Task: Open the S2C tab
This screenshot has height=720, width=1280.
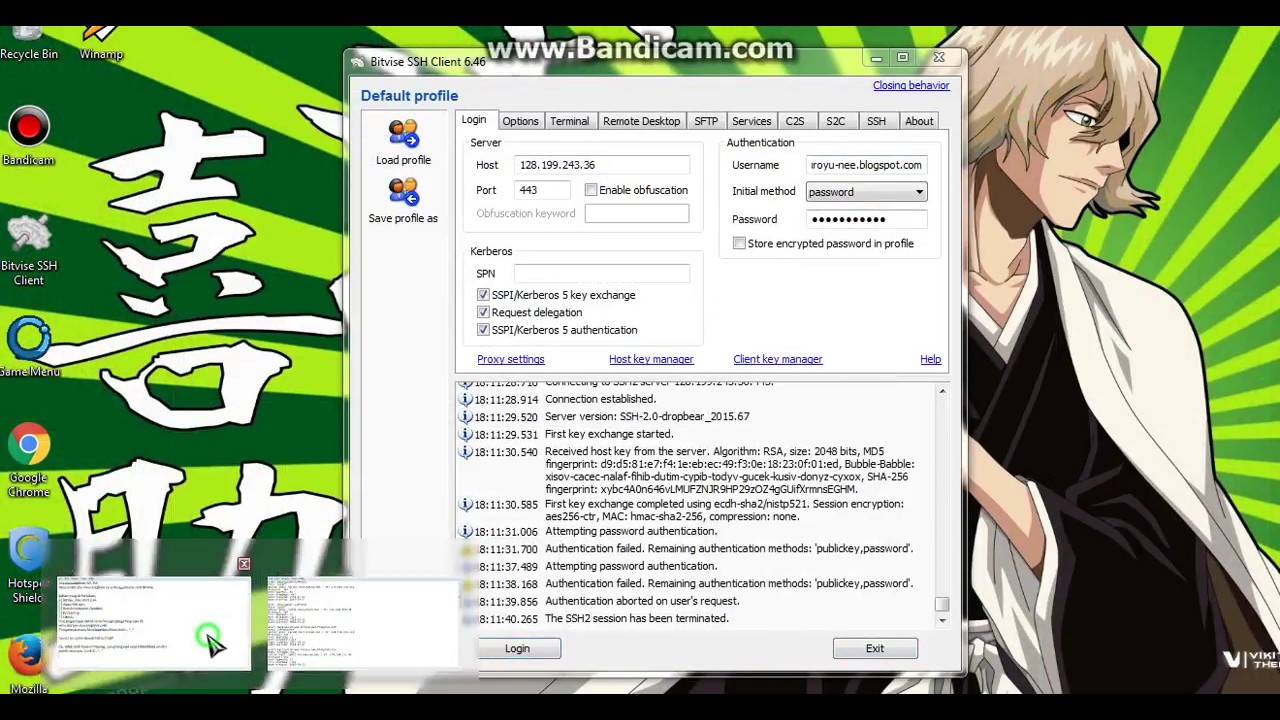Action: pyautogui.click(x=836, y=121)
